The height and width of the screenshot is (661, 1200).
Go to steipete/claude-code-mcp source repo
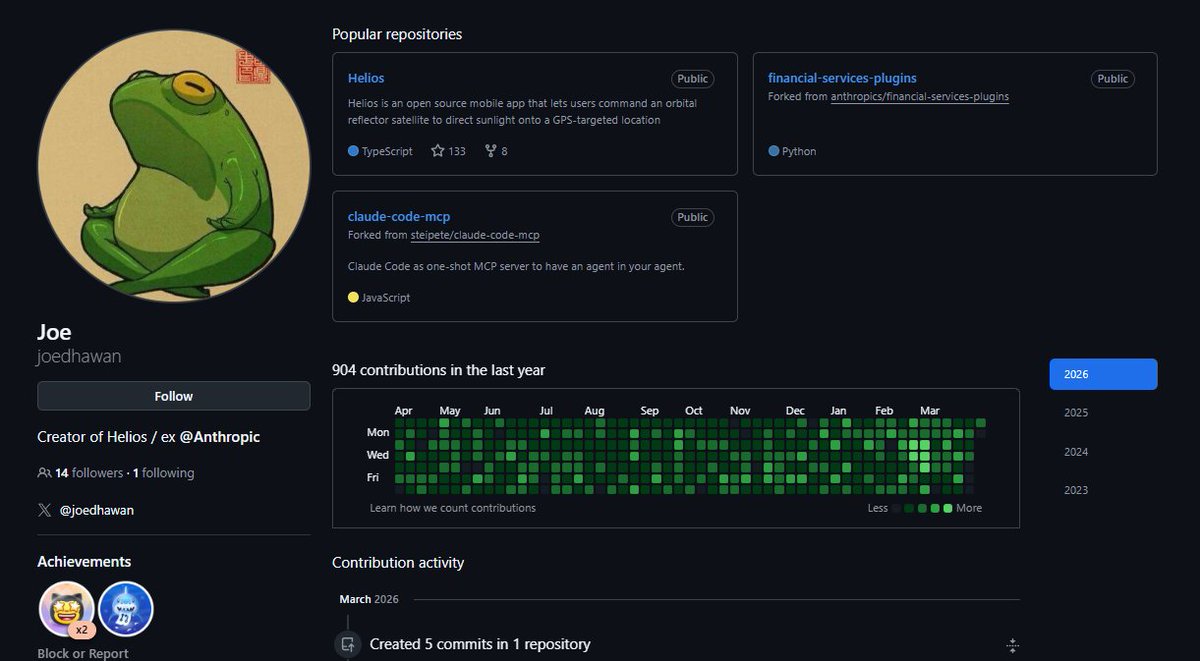click(x=475, y=235)
